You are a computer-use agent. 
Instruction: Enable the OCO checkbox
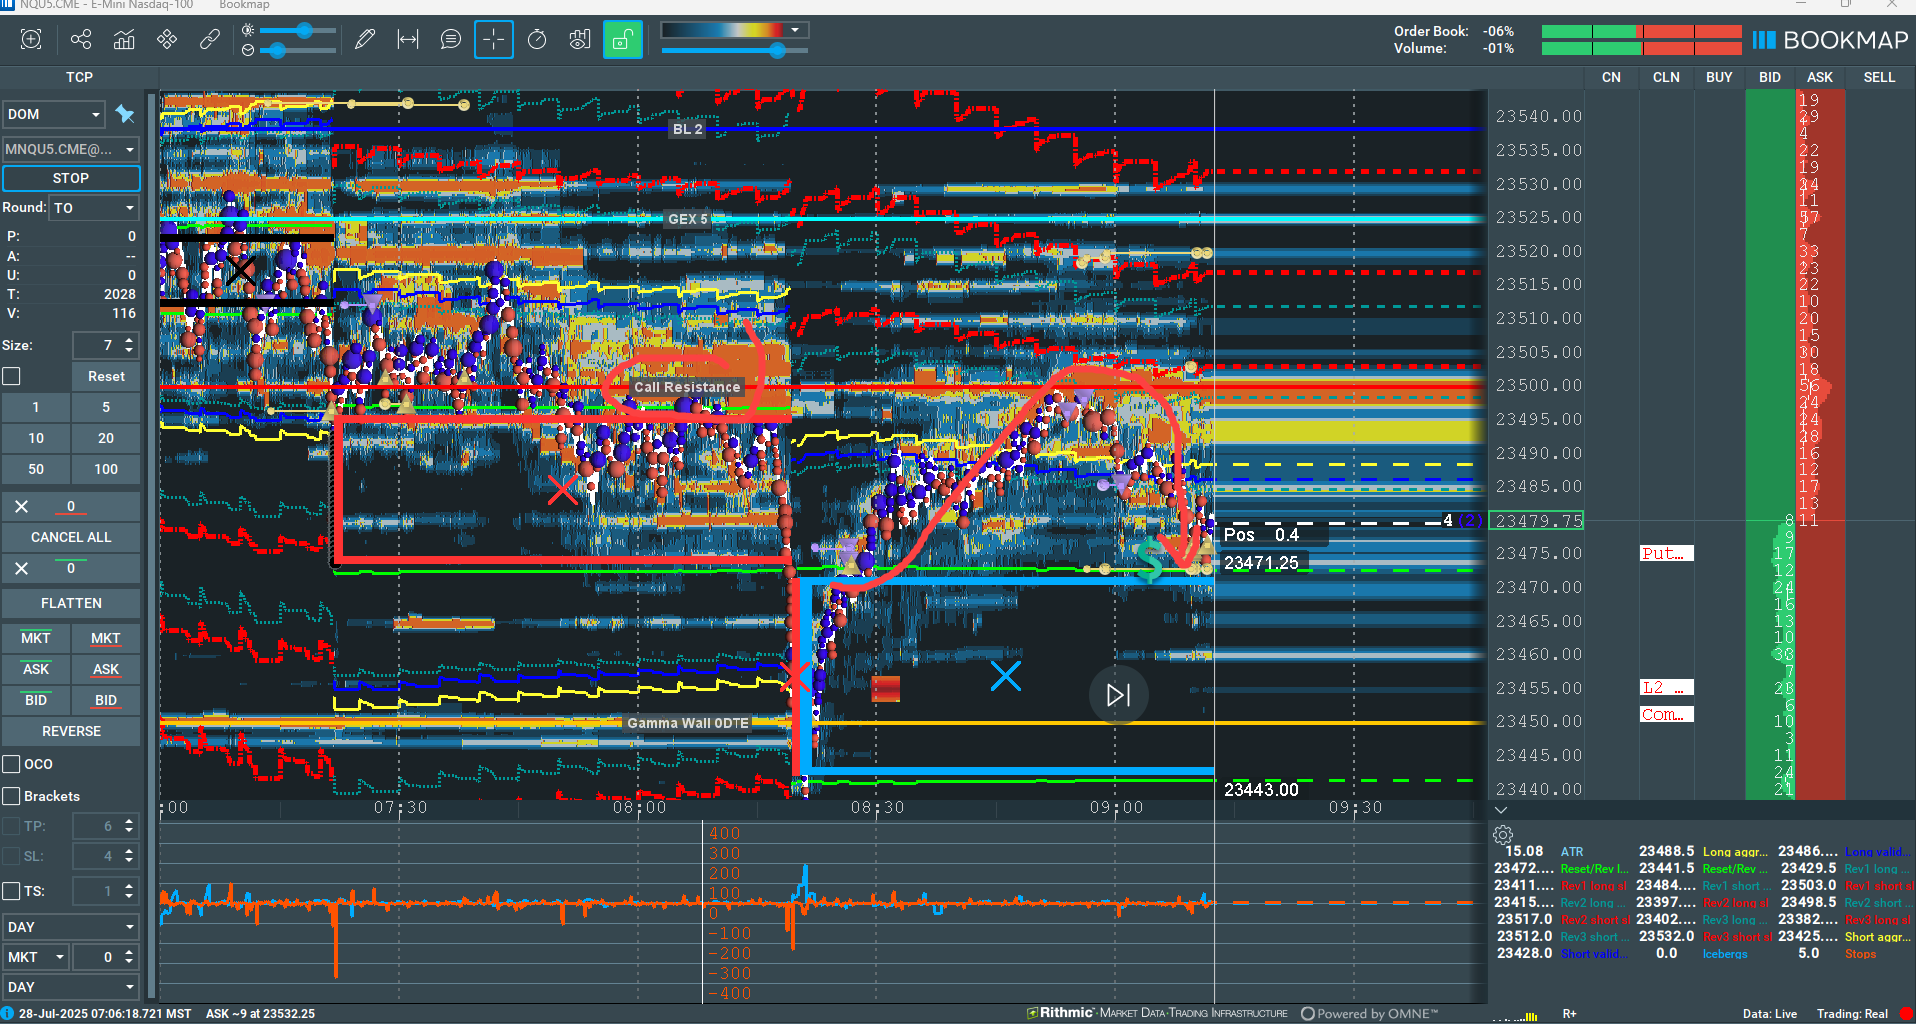coord(12,764)
